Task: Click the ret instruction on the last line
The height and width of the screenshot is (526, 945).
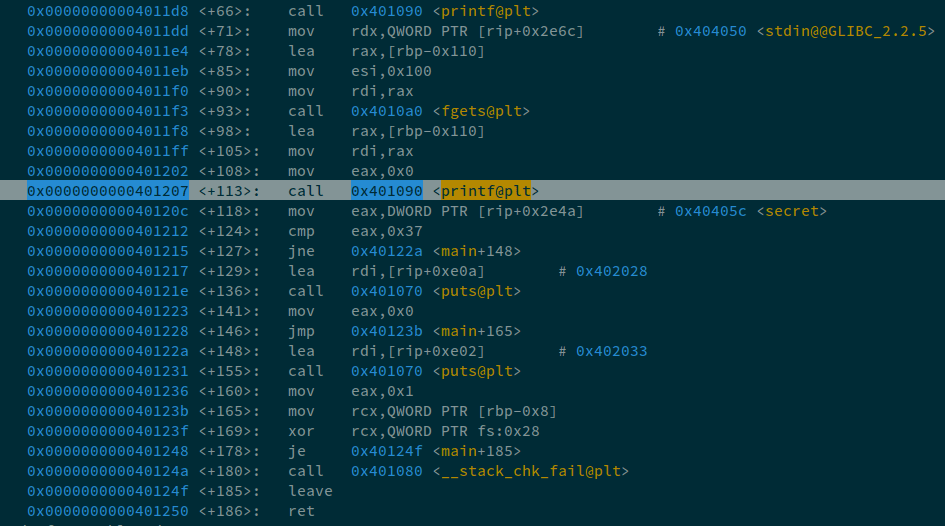Action: (301, 511)
